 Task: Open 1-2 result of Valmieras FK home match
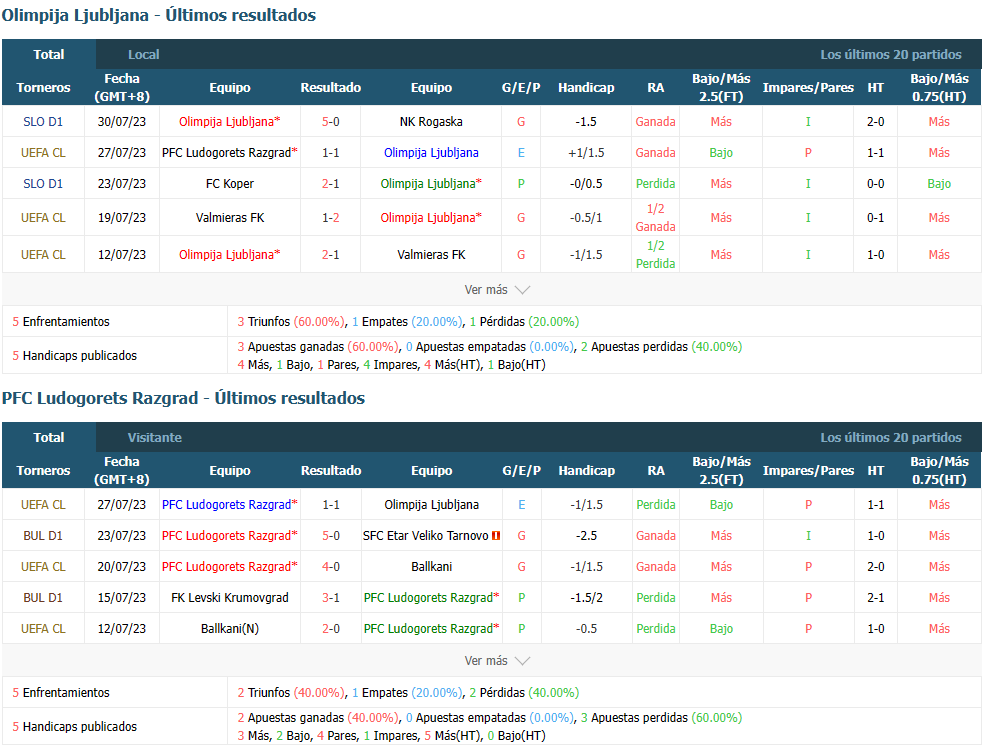tap(331, 217)
